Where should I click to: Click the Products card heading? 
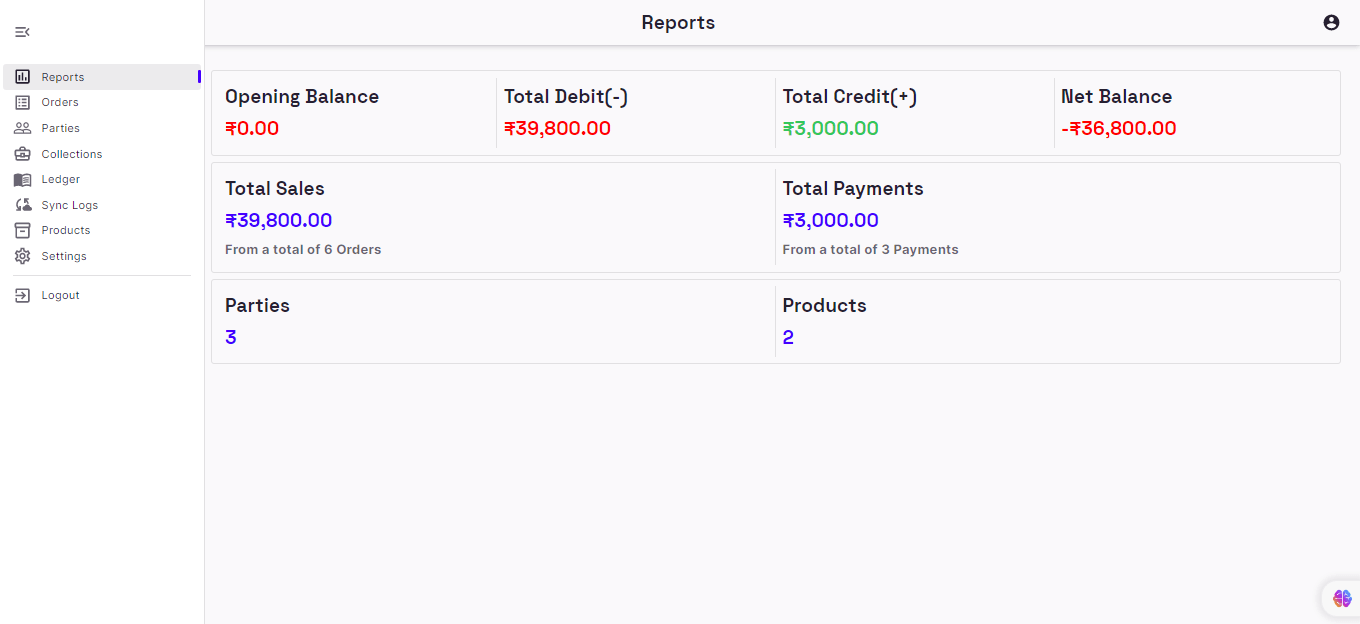click(x=825, y=305)
